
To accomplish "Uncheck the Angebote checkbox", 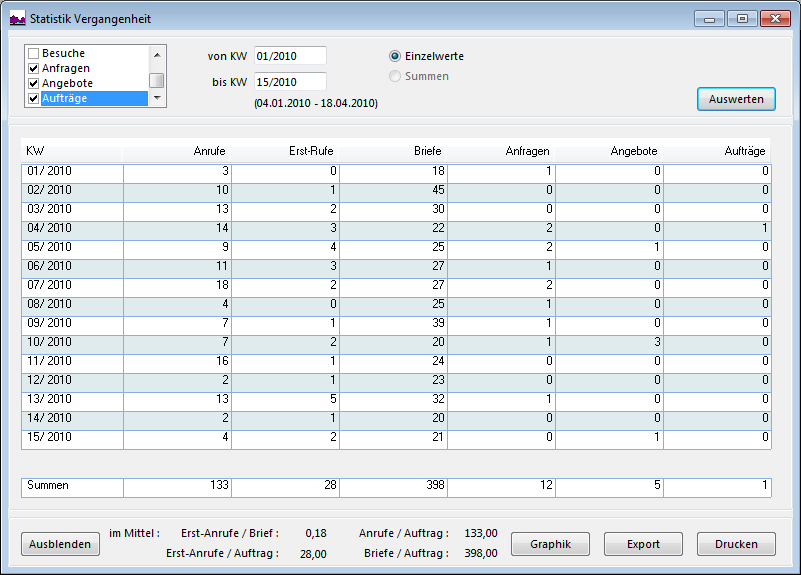I will click(x=33, y=84).
